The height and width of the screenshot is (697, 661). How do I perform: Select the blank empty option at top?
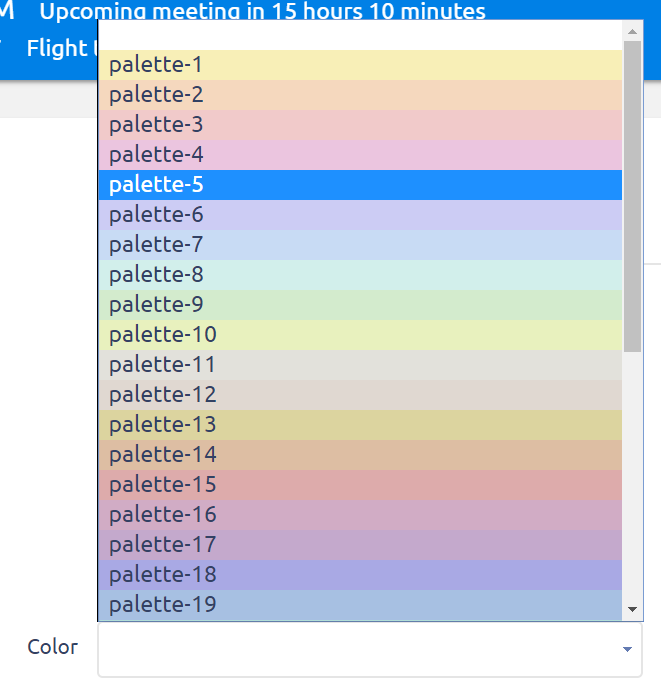[360, 36]
